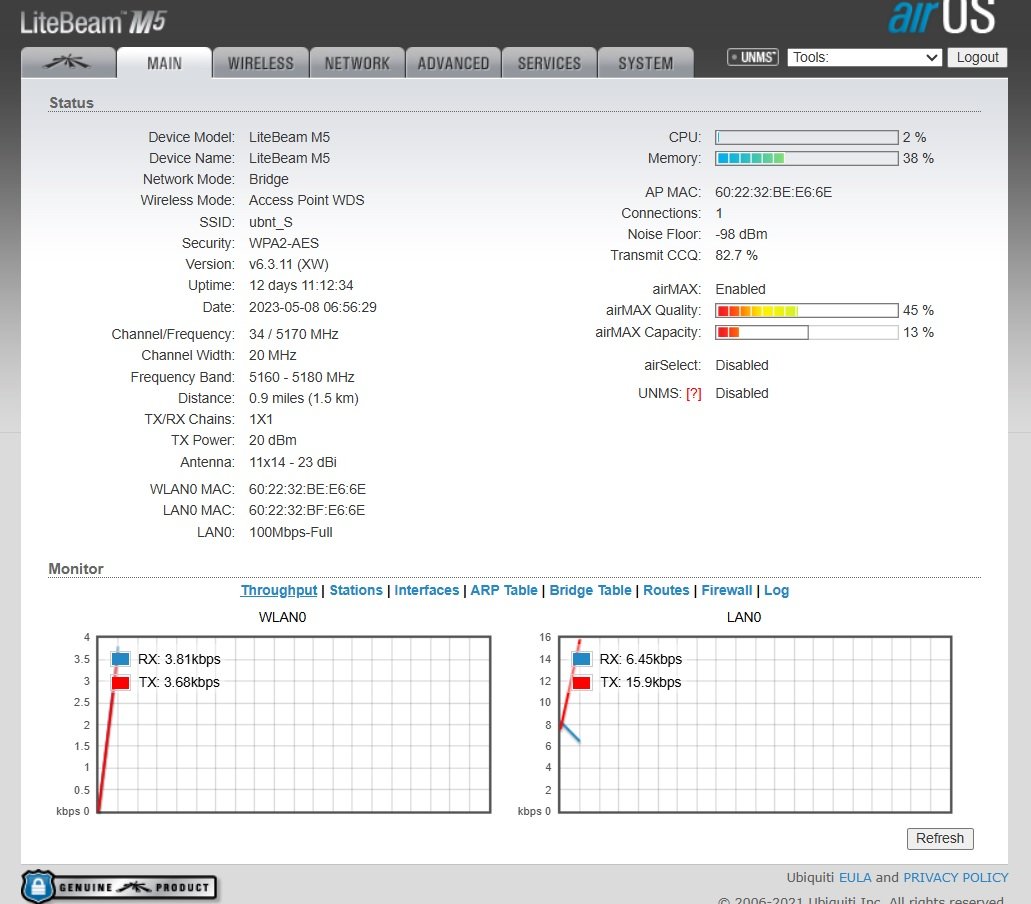Open the ADVANCED tab
The height and width of the screenshot is (904, 1031).
pos(453,63)
